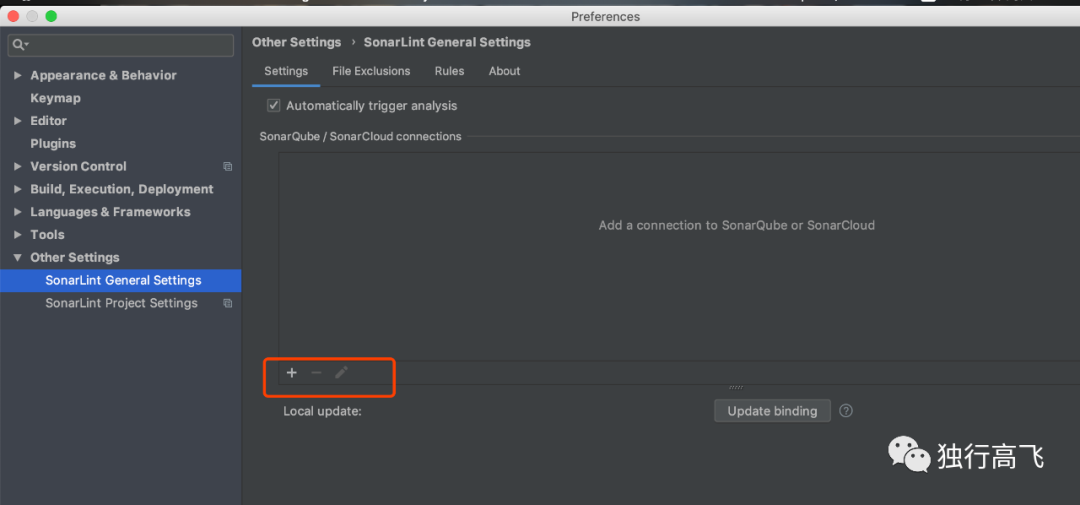This screenshot has width=1080, height=505.
Task: Select Keymap in the settings tree
Action: point(55,99)
